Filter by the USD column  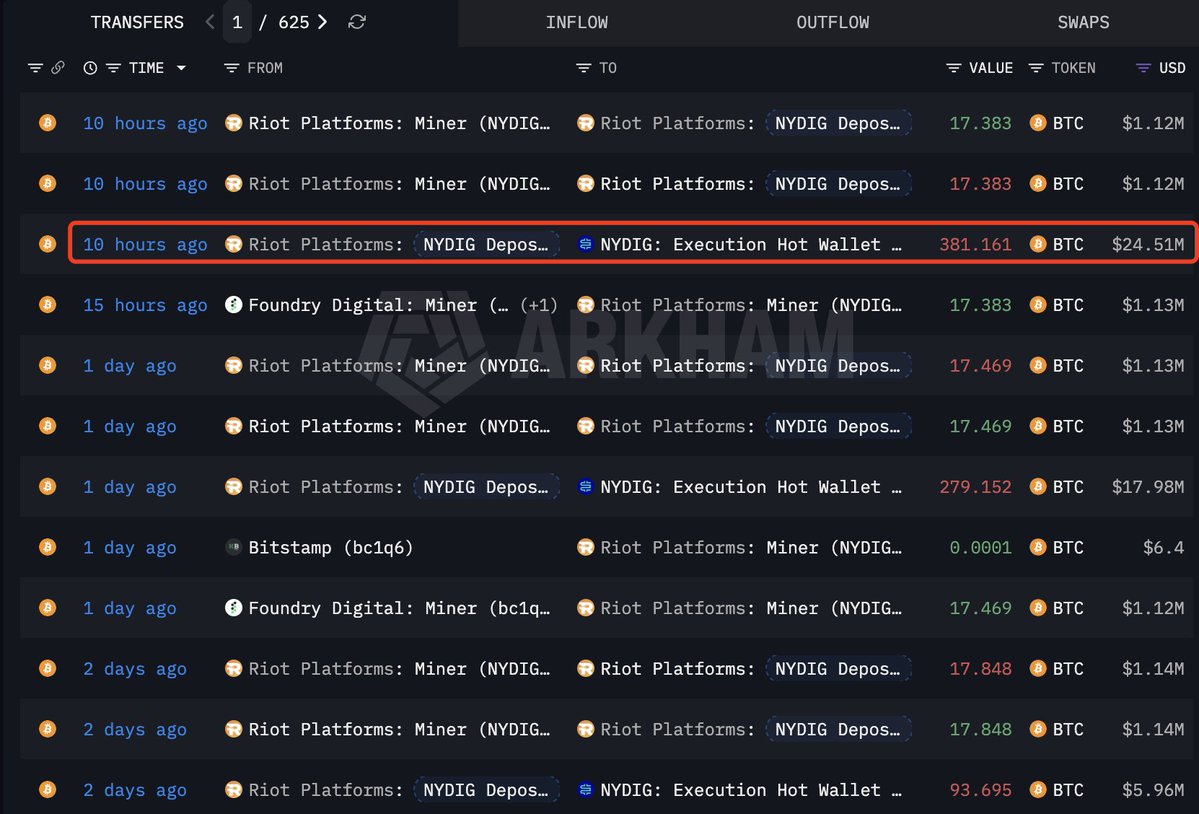[1143, 68]
